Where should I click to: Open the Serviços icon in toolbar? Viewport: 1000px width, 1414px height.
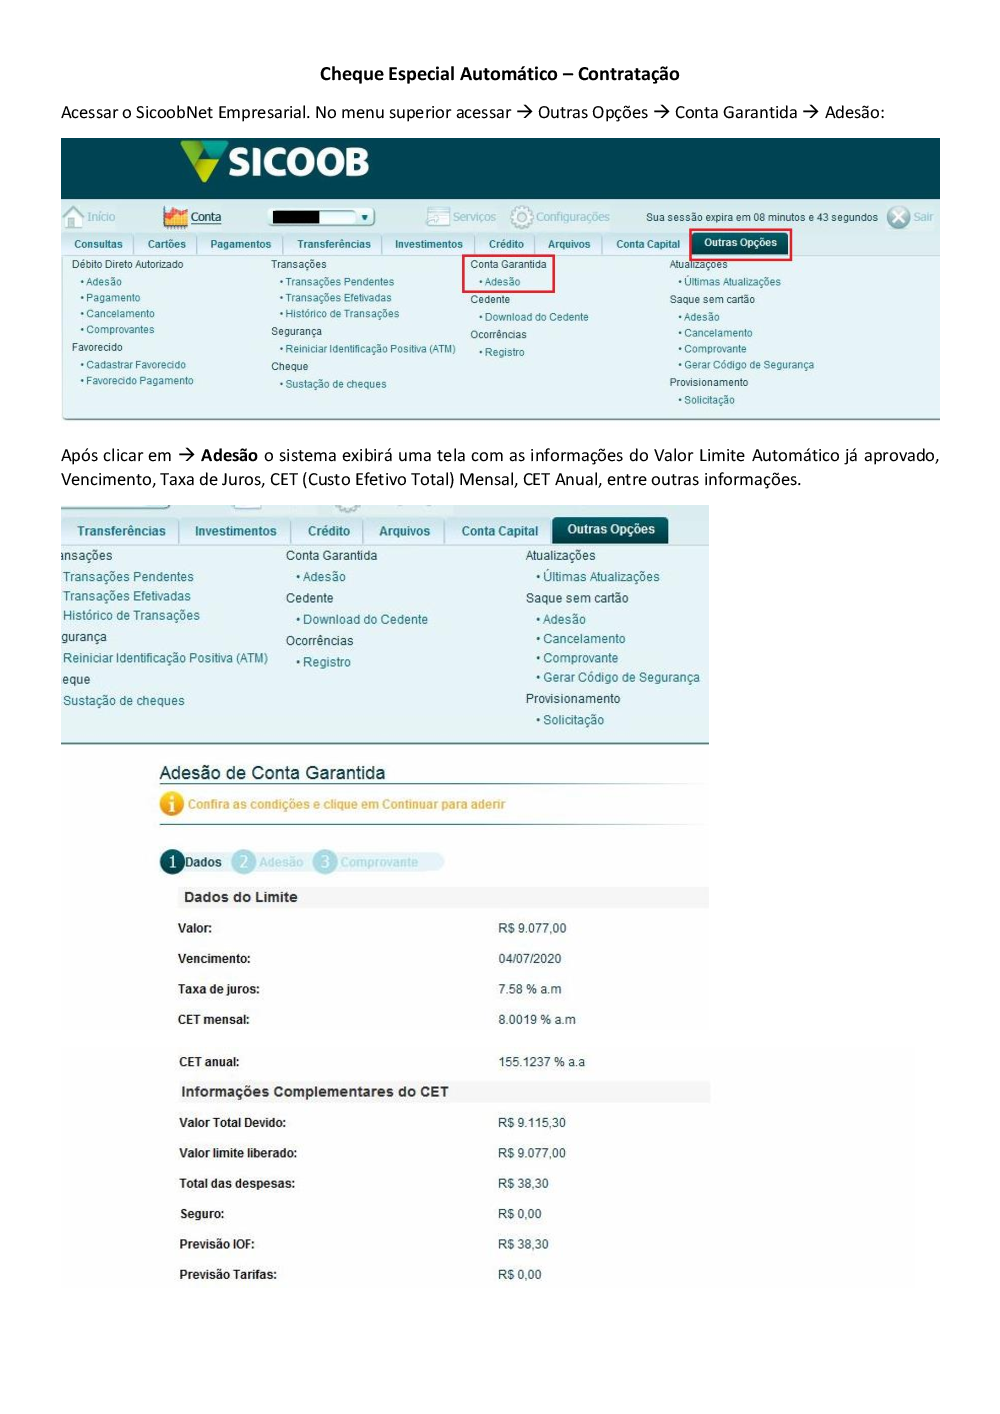pos(437,217)
